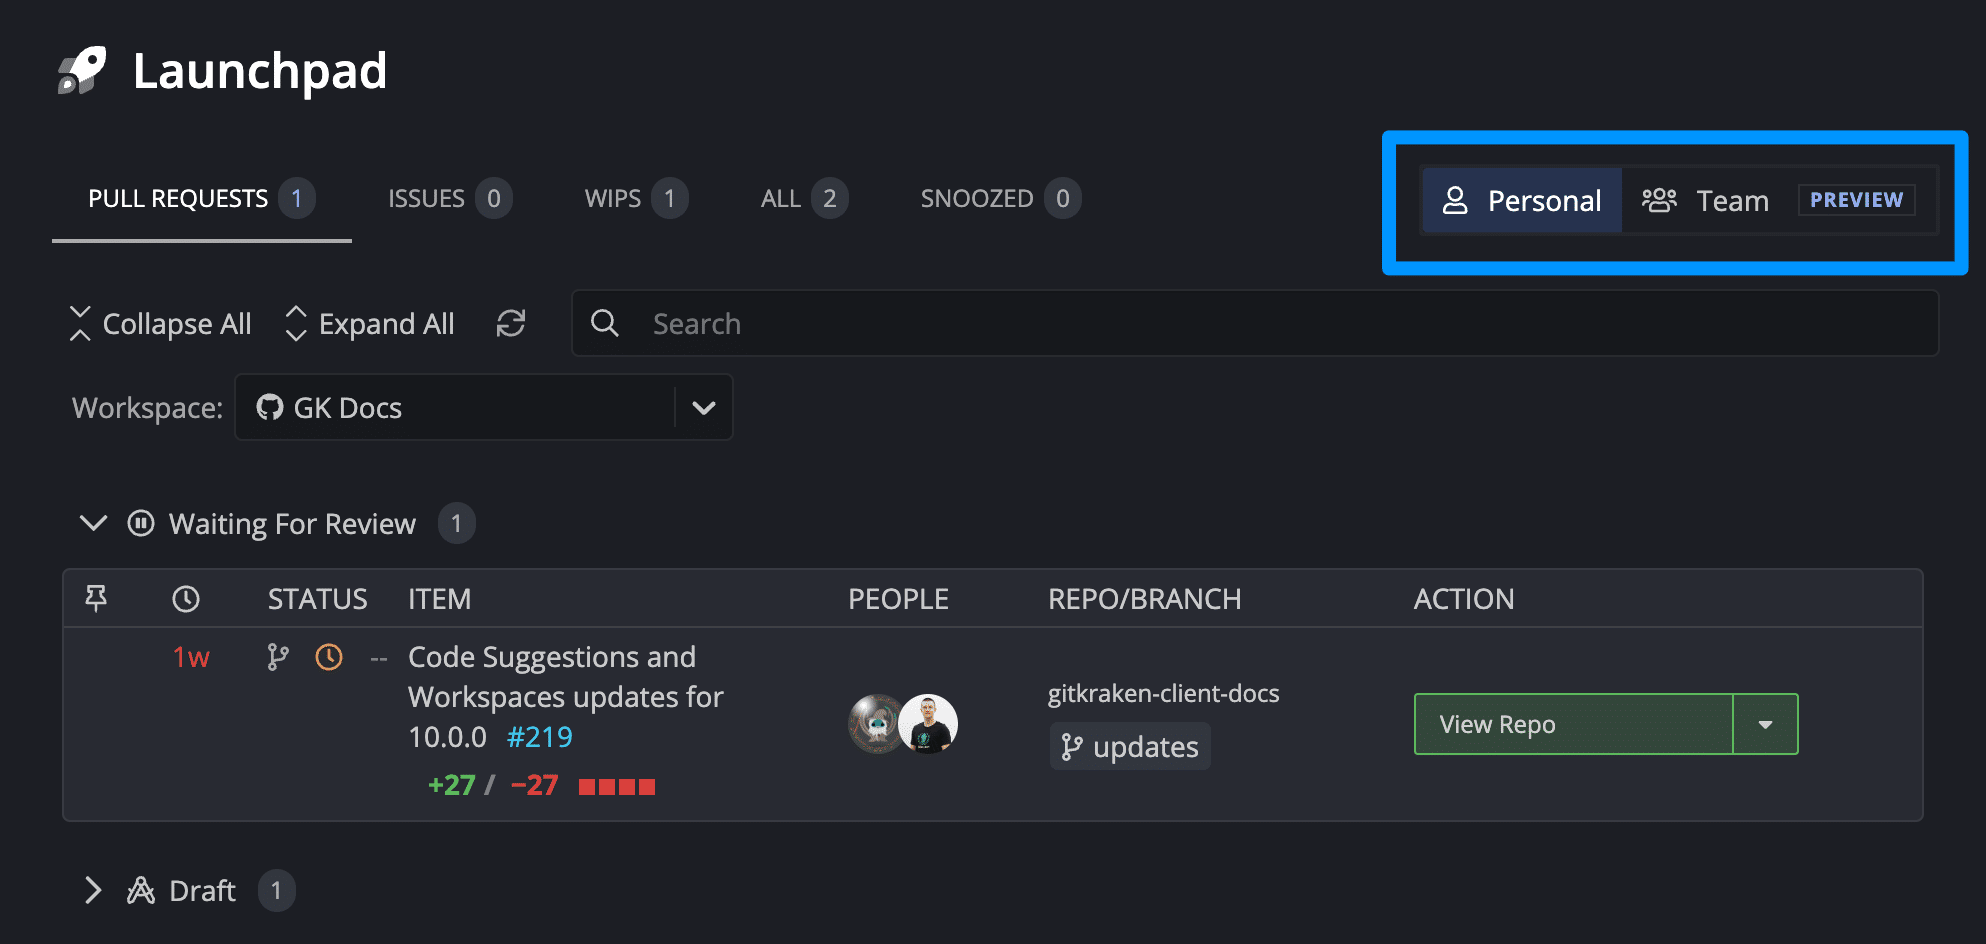The image size is (1986, 944).
Task: Click the first contributor avatar
Action: 875,724
